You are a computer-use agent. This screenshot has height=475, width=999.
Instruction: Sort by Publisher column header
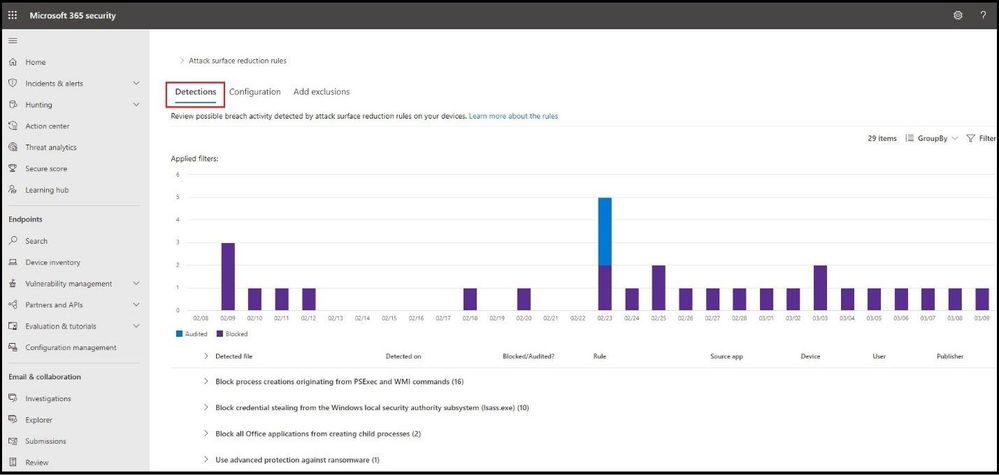click(x=950, y=357)
